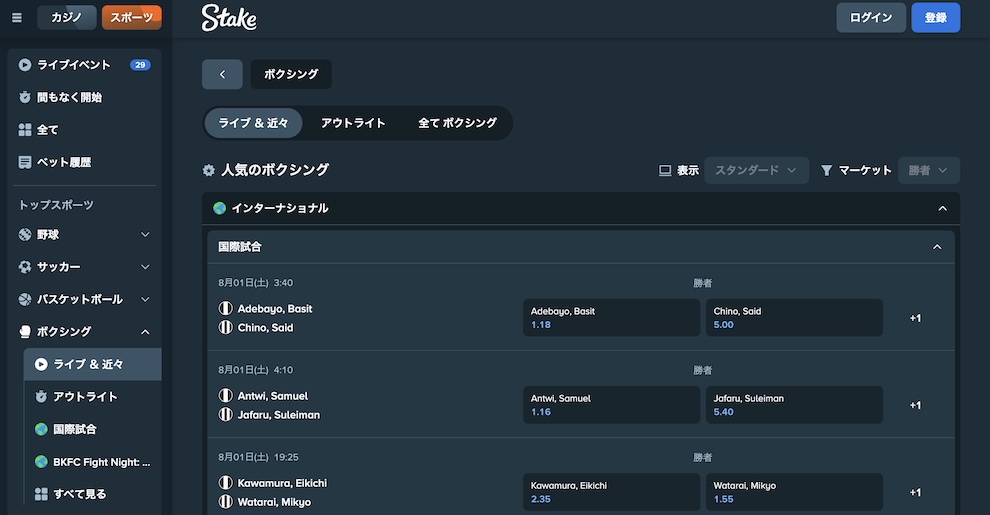Bet on Antwi, Samuel at 1.16
990x515 pixels.
tap(611, 405)
